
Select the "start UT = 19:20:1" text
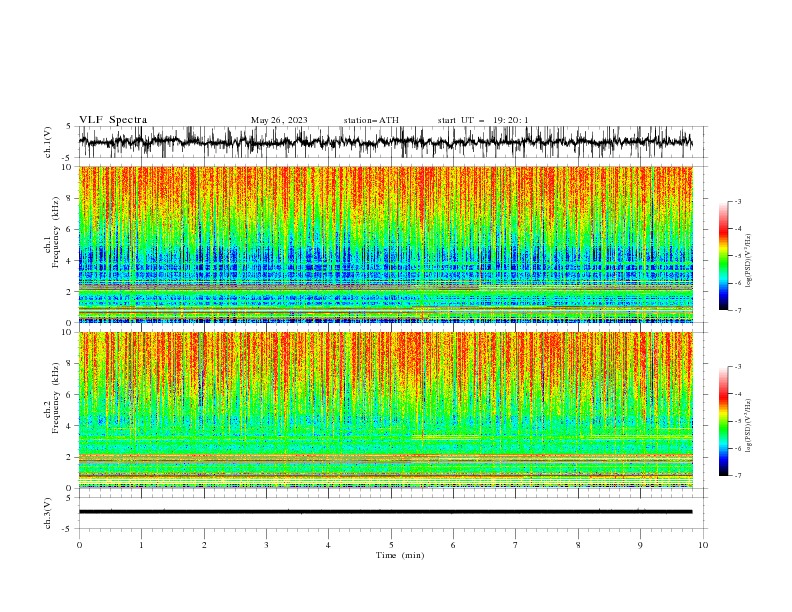(x=483, y=120)
